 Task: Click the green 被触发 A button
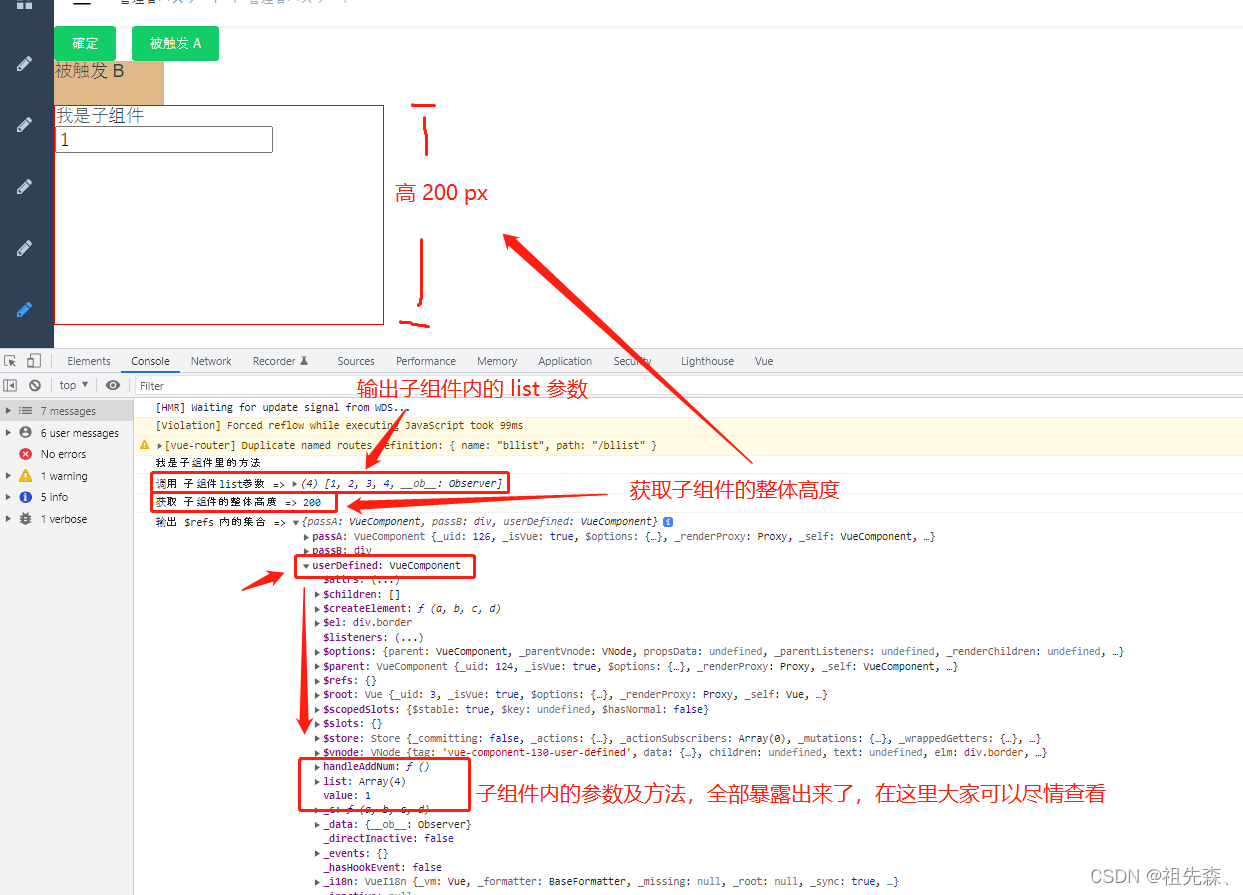175,43
